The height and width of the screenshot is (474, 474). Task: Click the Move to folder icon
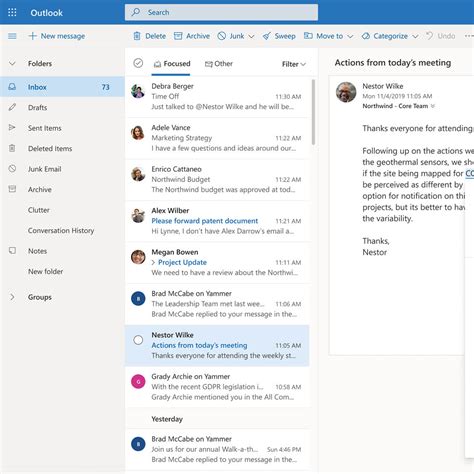click(x=308, y=36)
